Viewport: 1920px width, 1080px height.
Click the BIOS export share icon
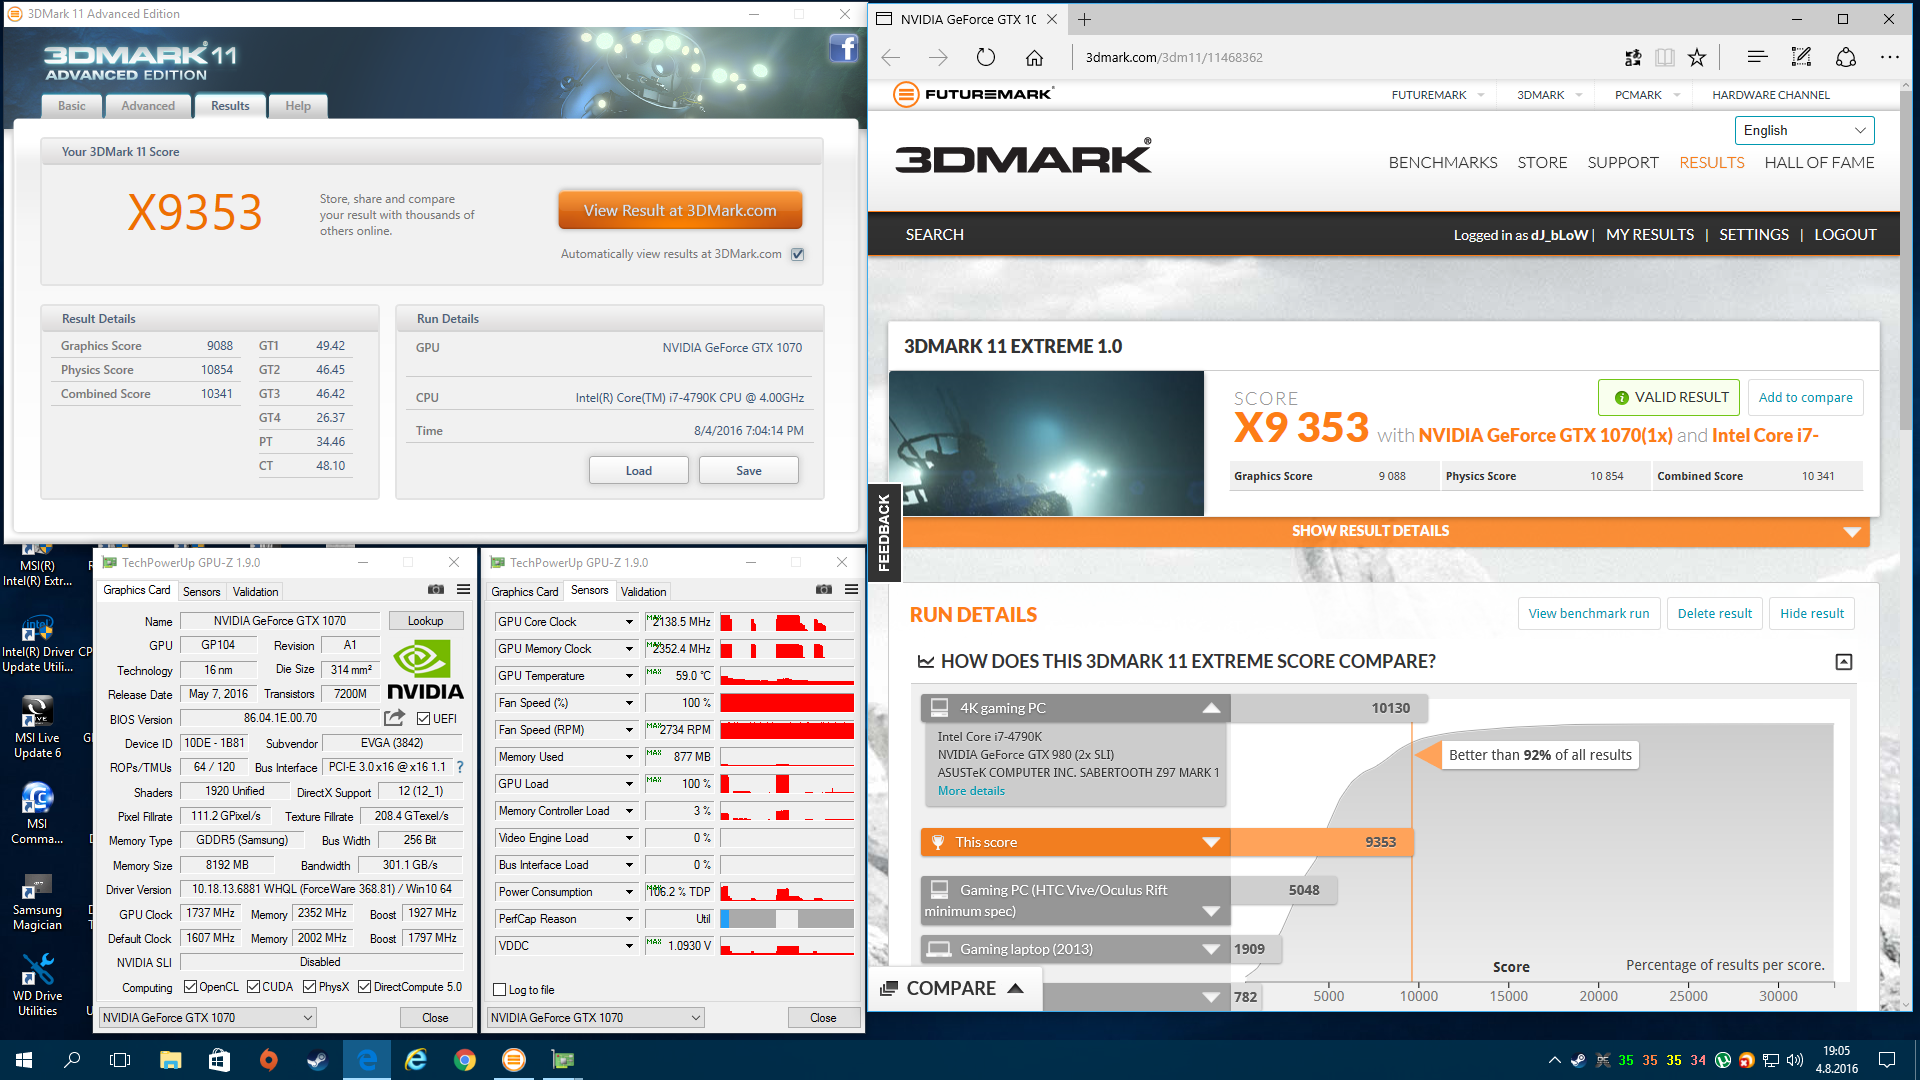click(x=394, y=718)
